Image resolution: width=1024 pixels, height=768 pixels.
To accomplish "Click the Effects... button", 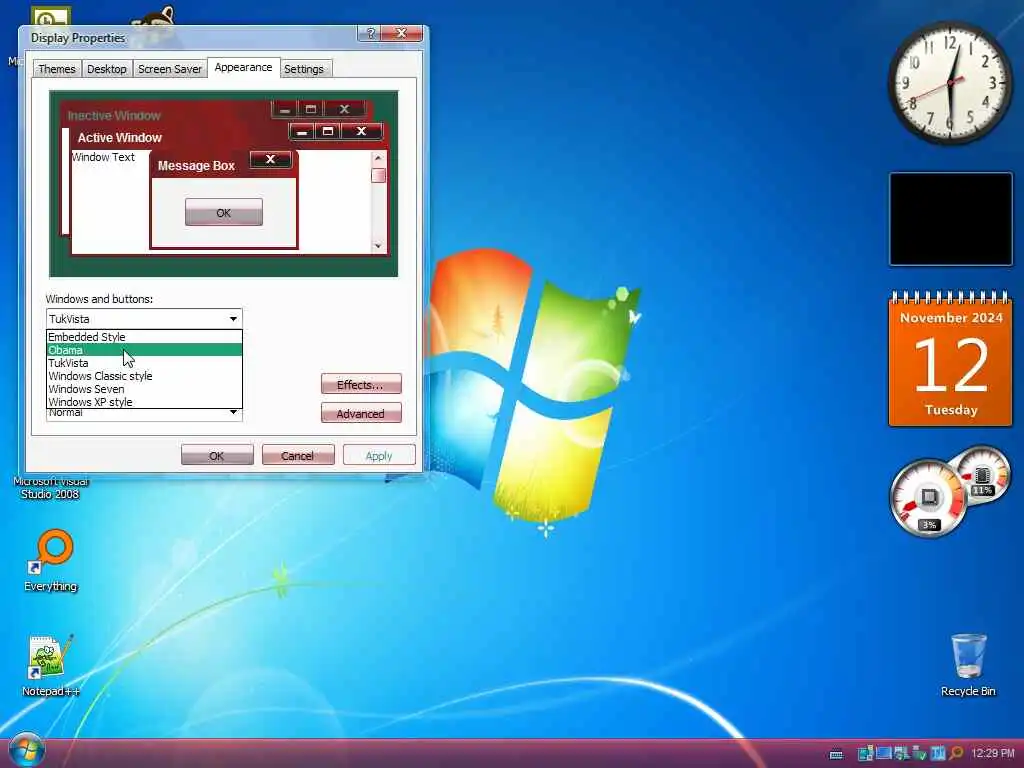I will (x=360, y=385).
